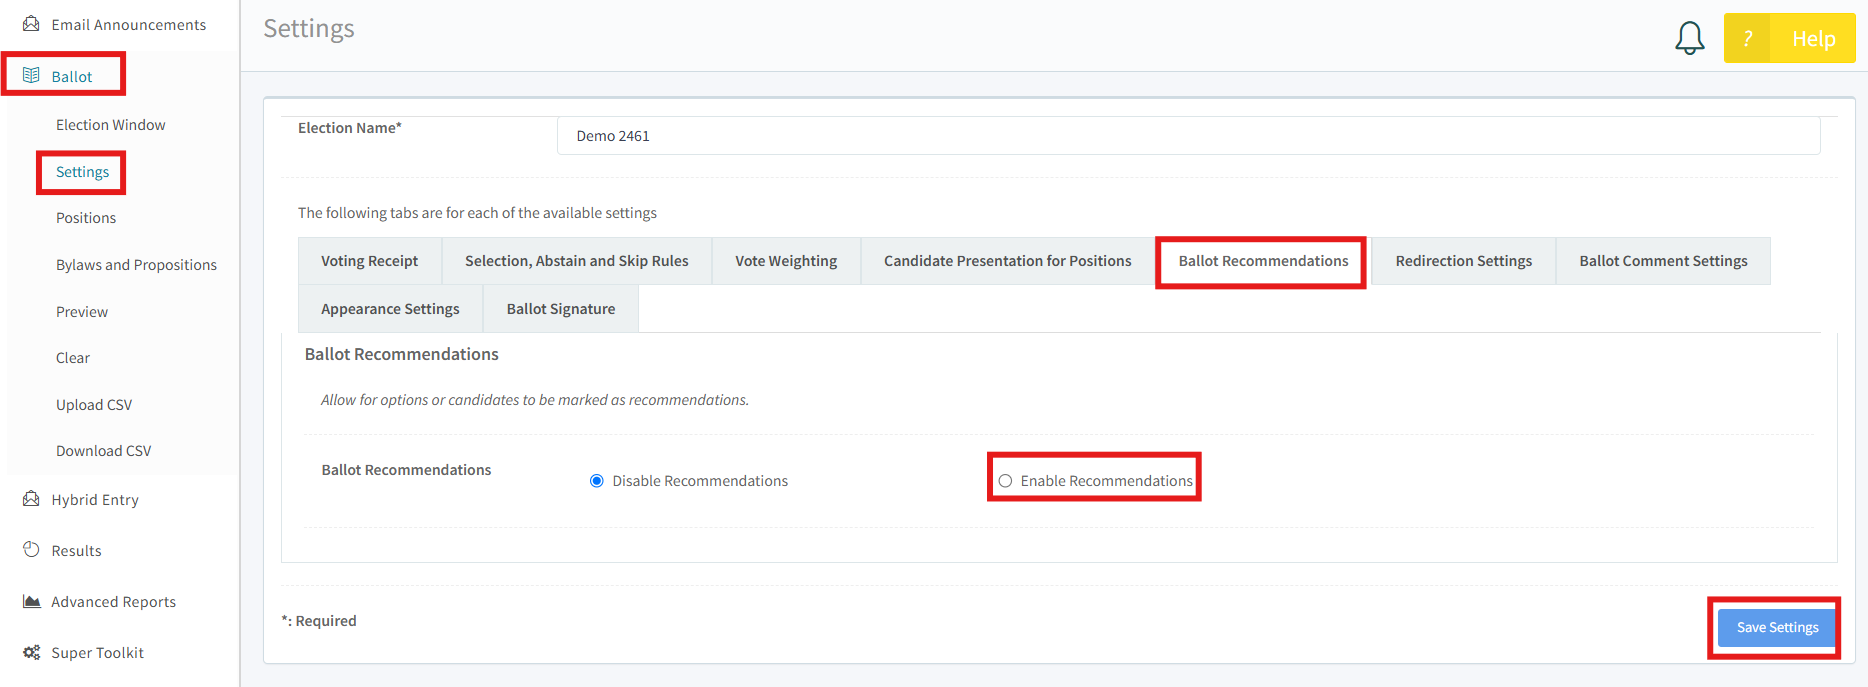Image resolution: width=1868 pixels, height=687 pixels.
Task: Open Election Window in sidebar
Action: pos(111,125)
